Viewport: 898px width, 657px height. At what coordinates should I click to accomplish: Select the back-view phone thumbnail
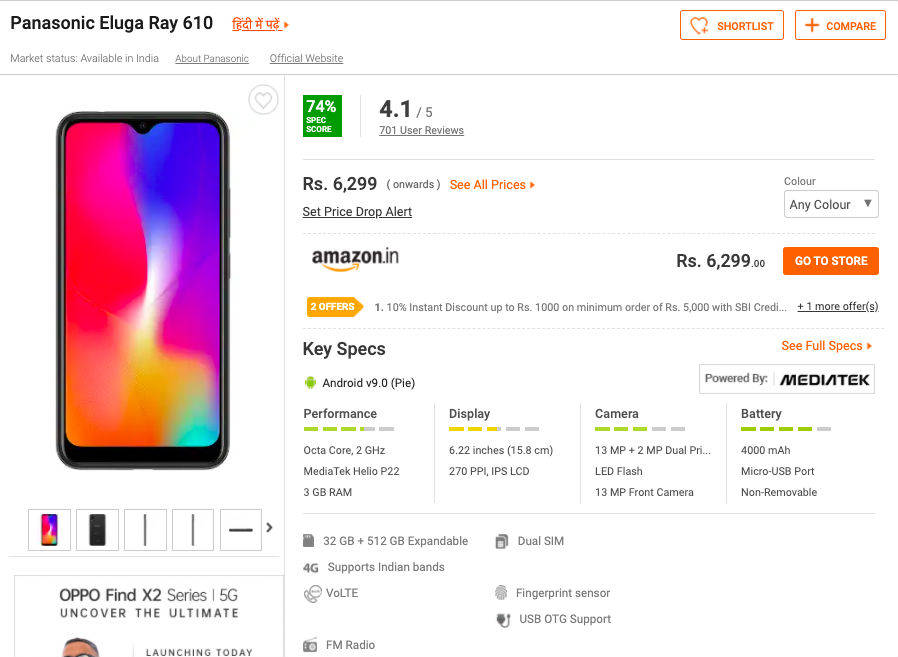click(97, 530)
